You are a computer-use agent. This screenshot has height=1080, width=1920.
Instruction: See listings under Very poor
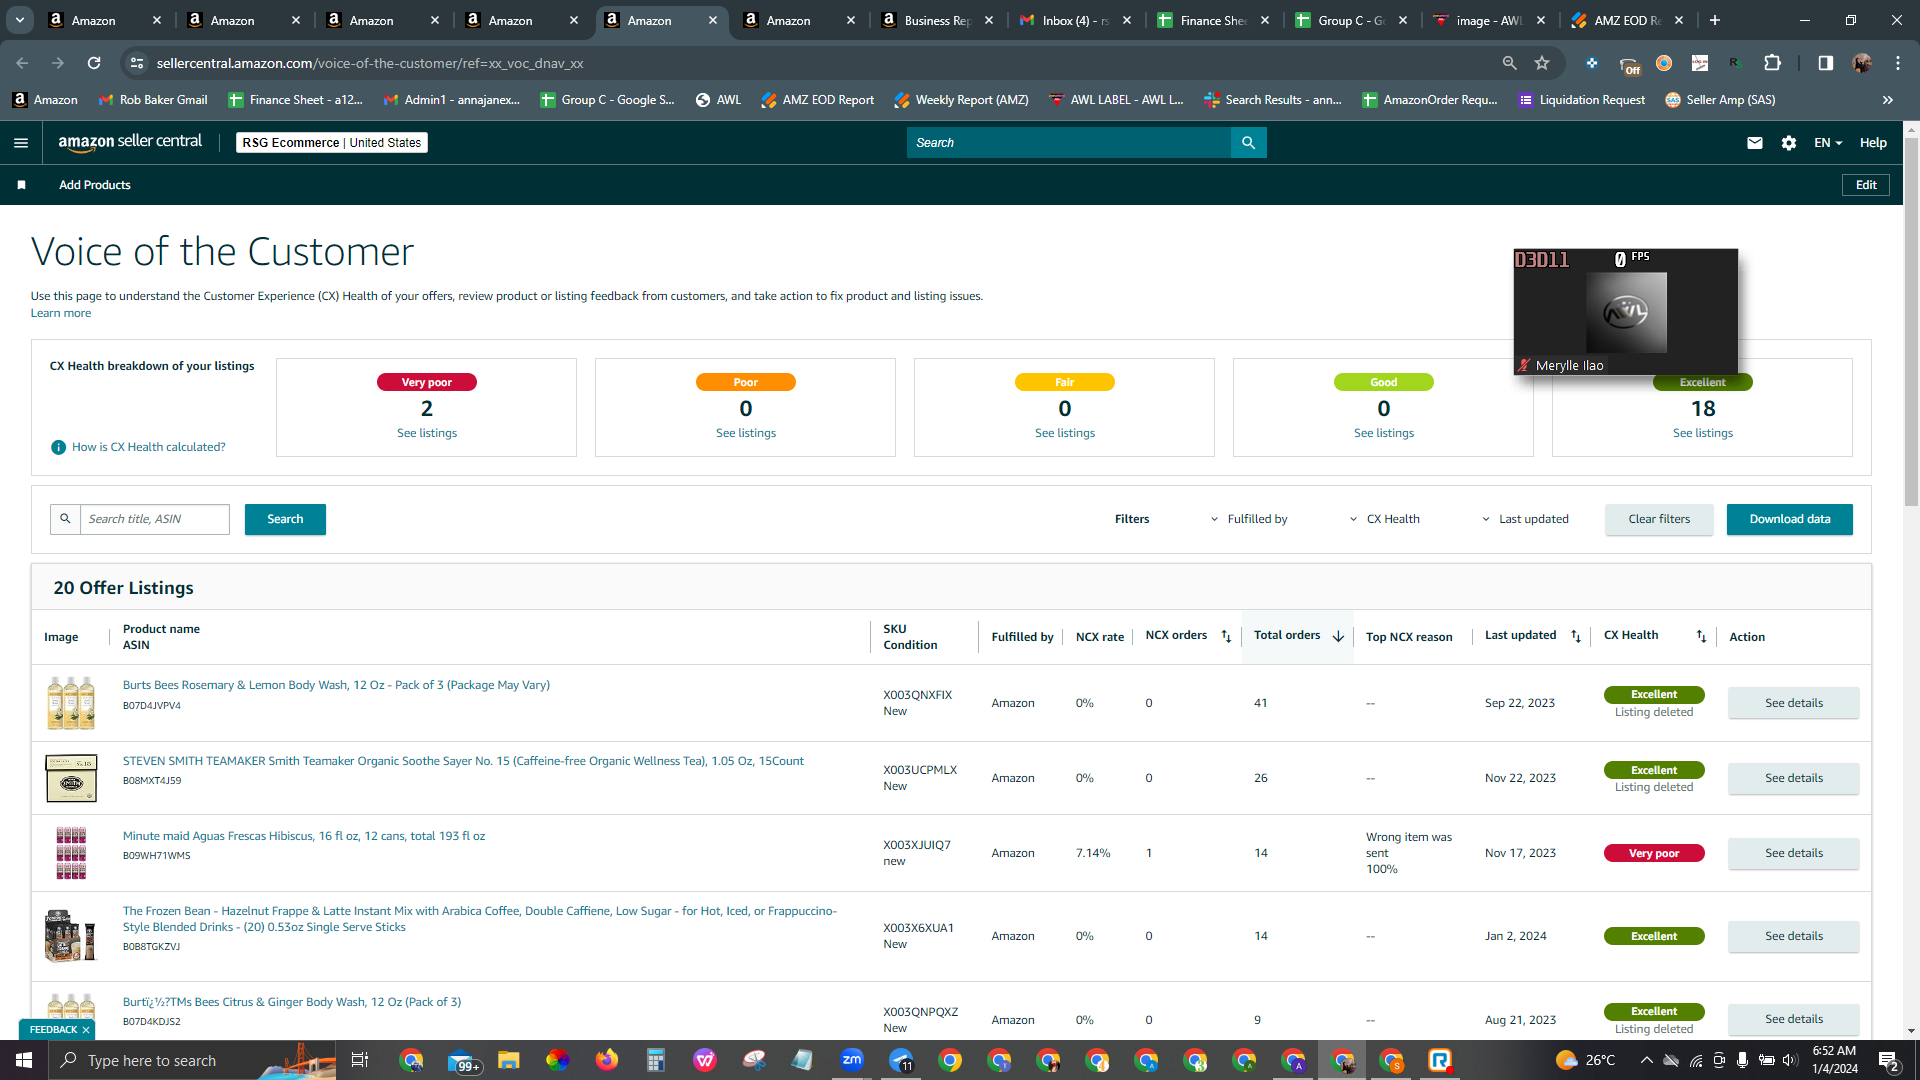click(x=427, y=433)
